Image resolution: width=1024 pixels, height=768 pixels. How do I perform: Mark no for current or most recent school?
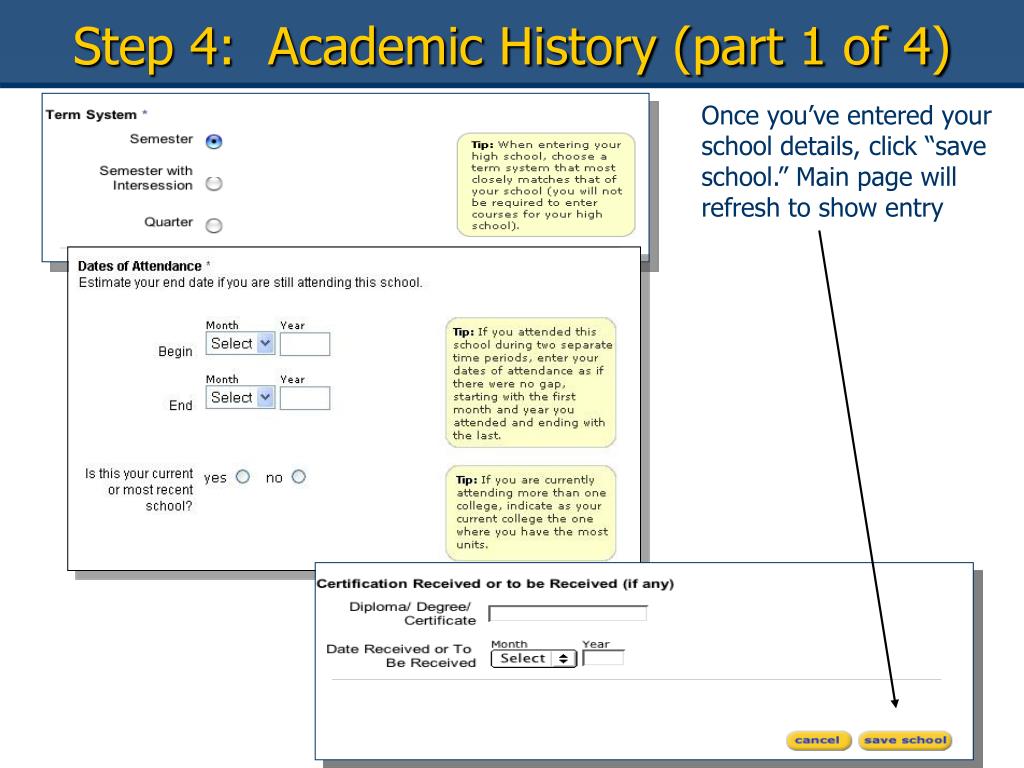298,477
